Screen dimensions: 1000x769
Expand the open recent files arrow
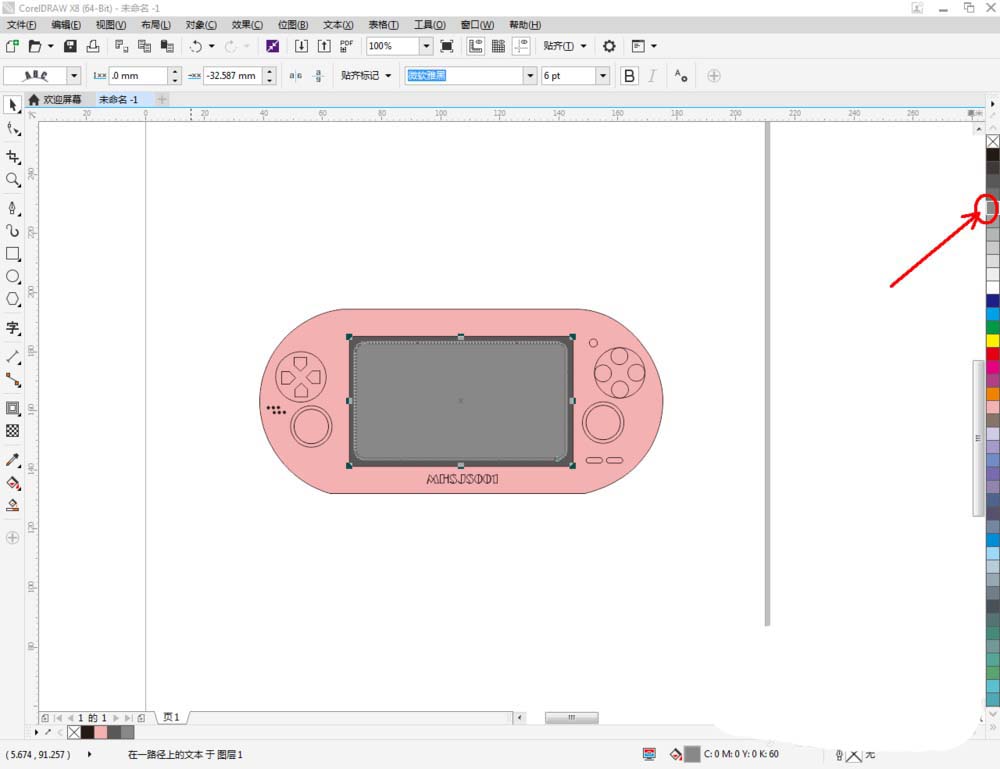point(50,46)
